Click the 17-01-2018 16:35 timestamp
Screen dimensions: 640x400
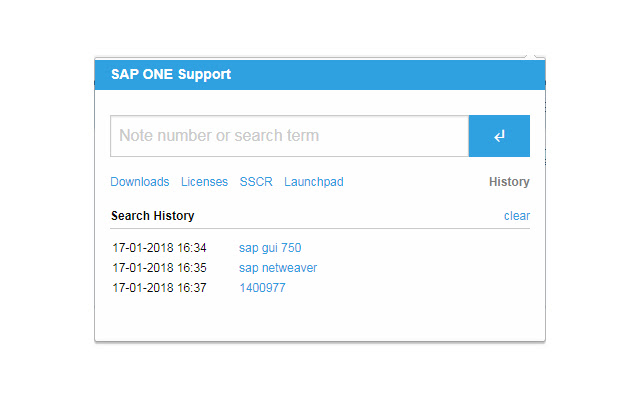(159, 268)
